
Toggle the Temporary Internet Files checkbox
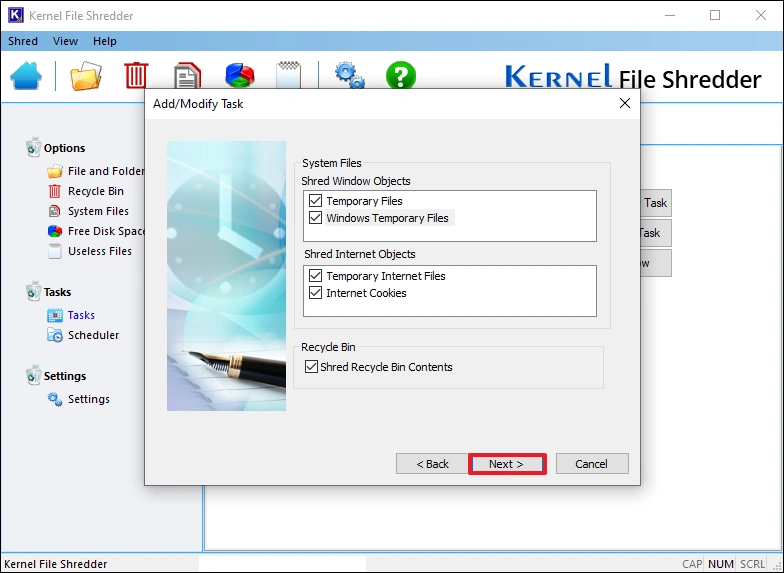[316, 276]
